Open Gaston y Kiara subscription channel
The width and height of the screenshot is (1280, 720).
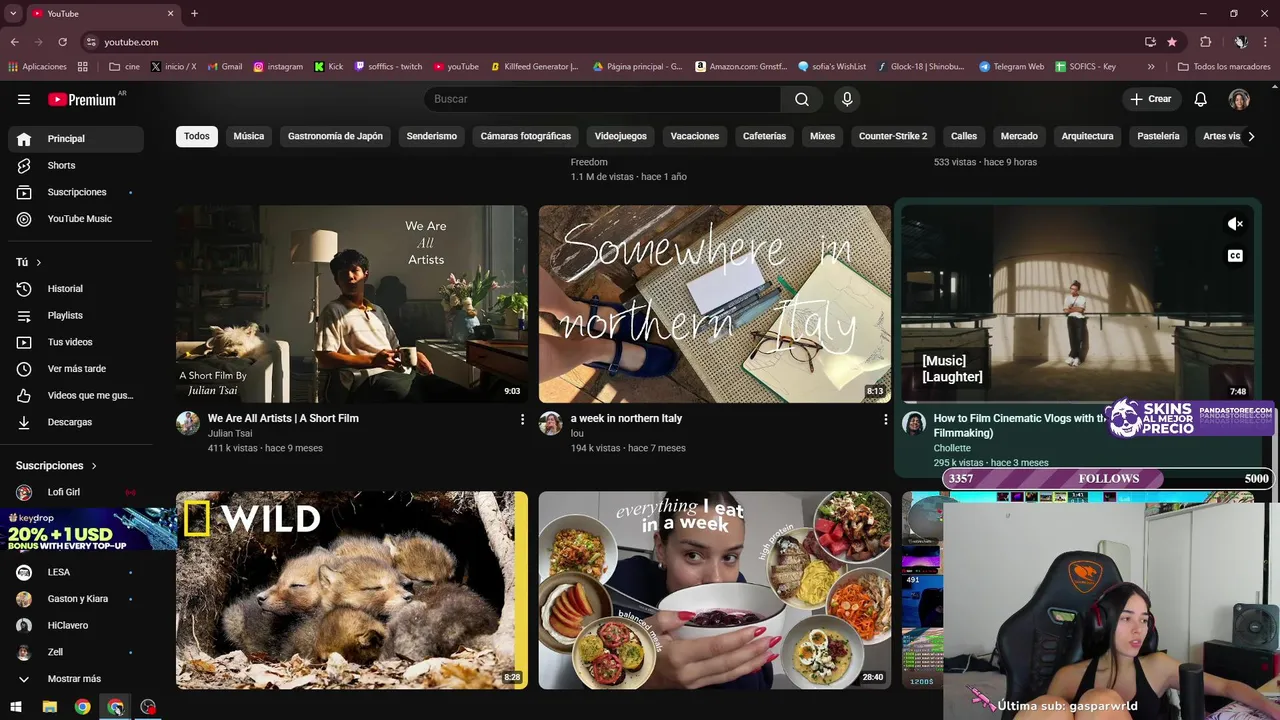coord(76,599)
